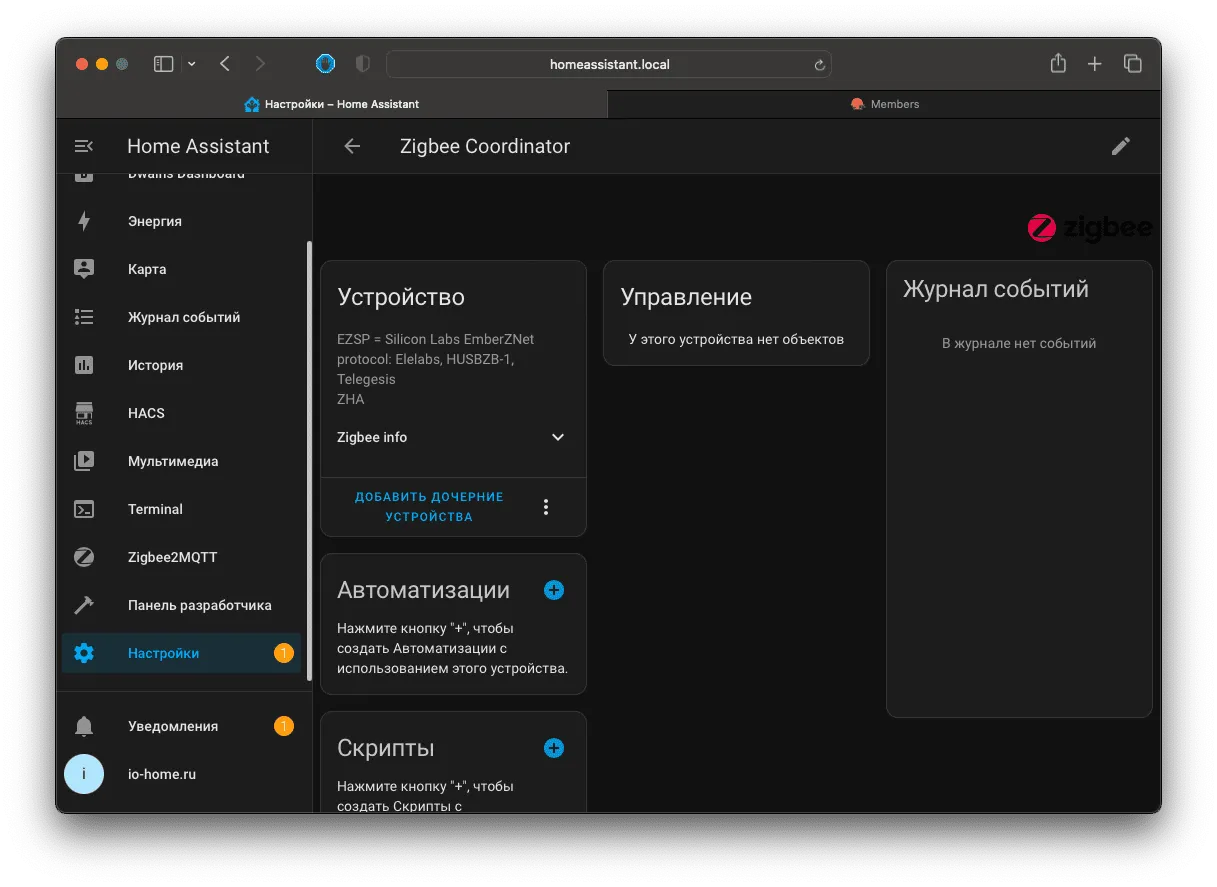
Task: Click the HACS store icon
Action: click(84, 413)
